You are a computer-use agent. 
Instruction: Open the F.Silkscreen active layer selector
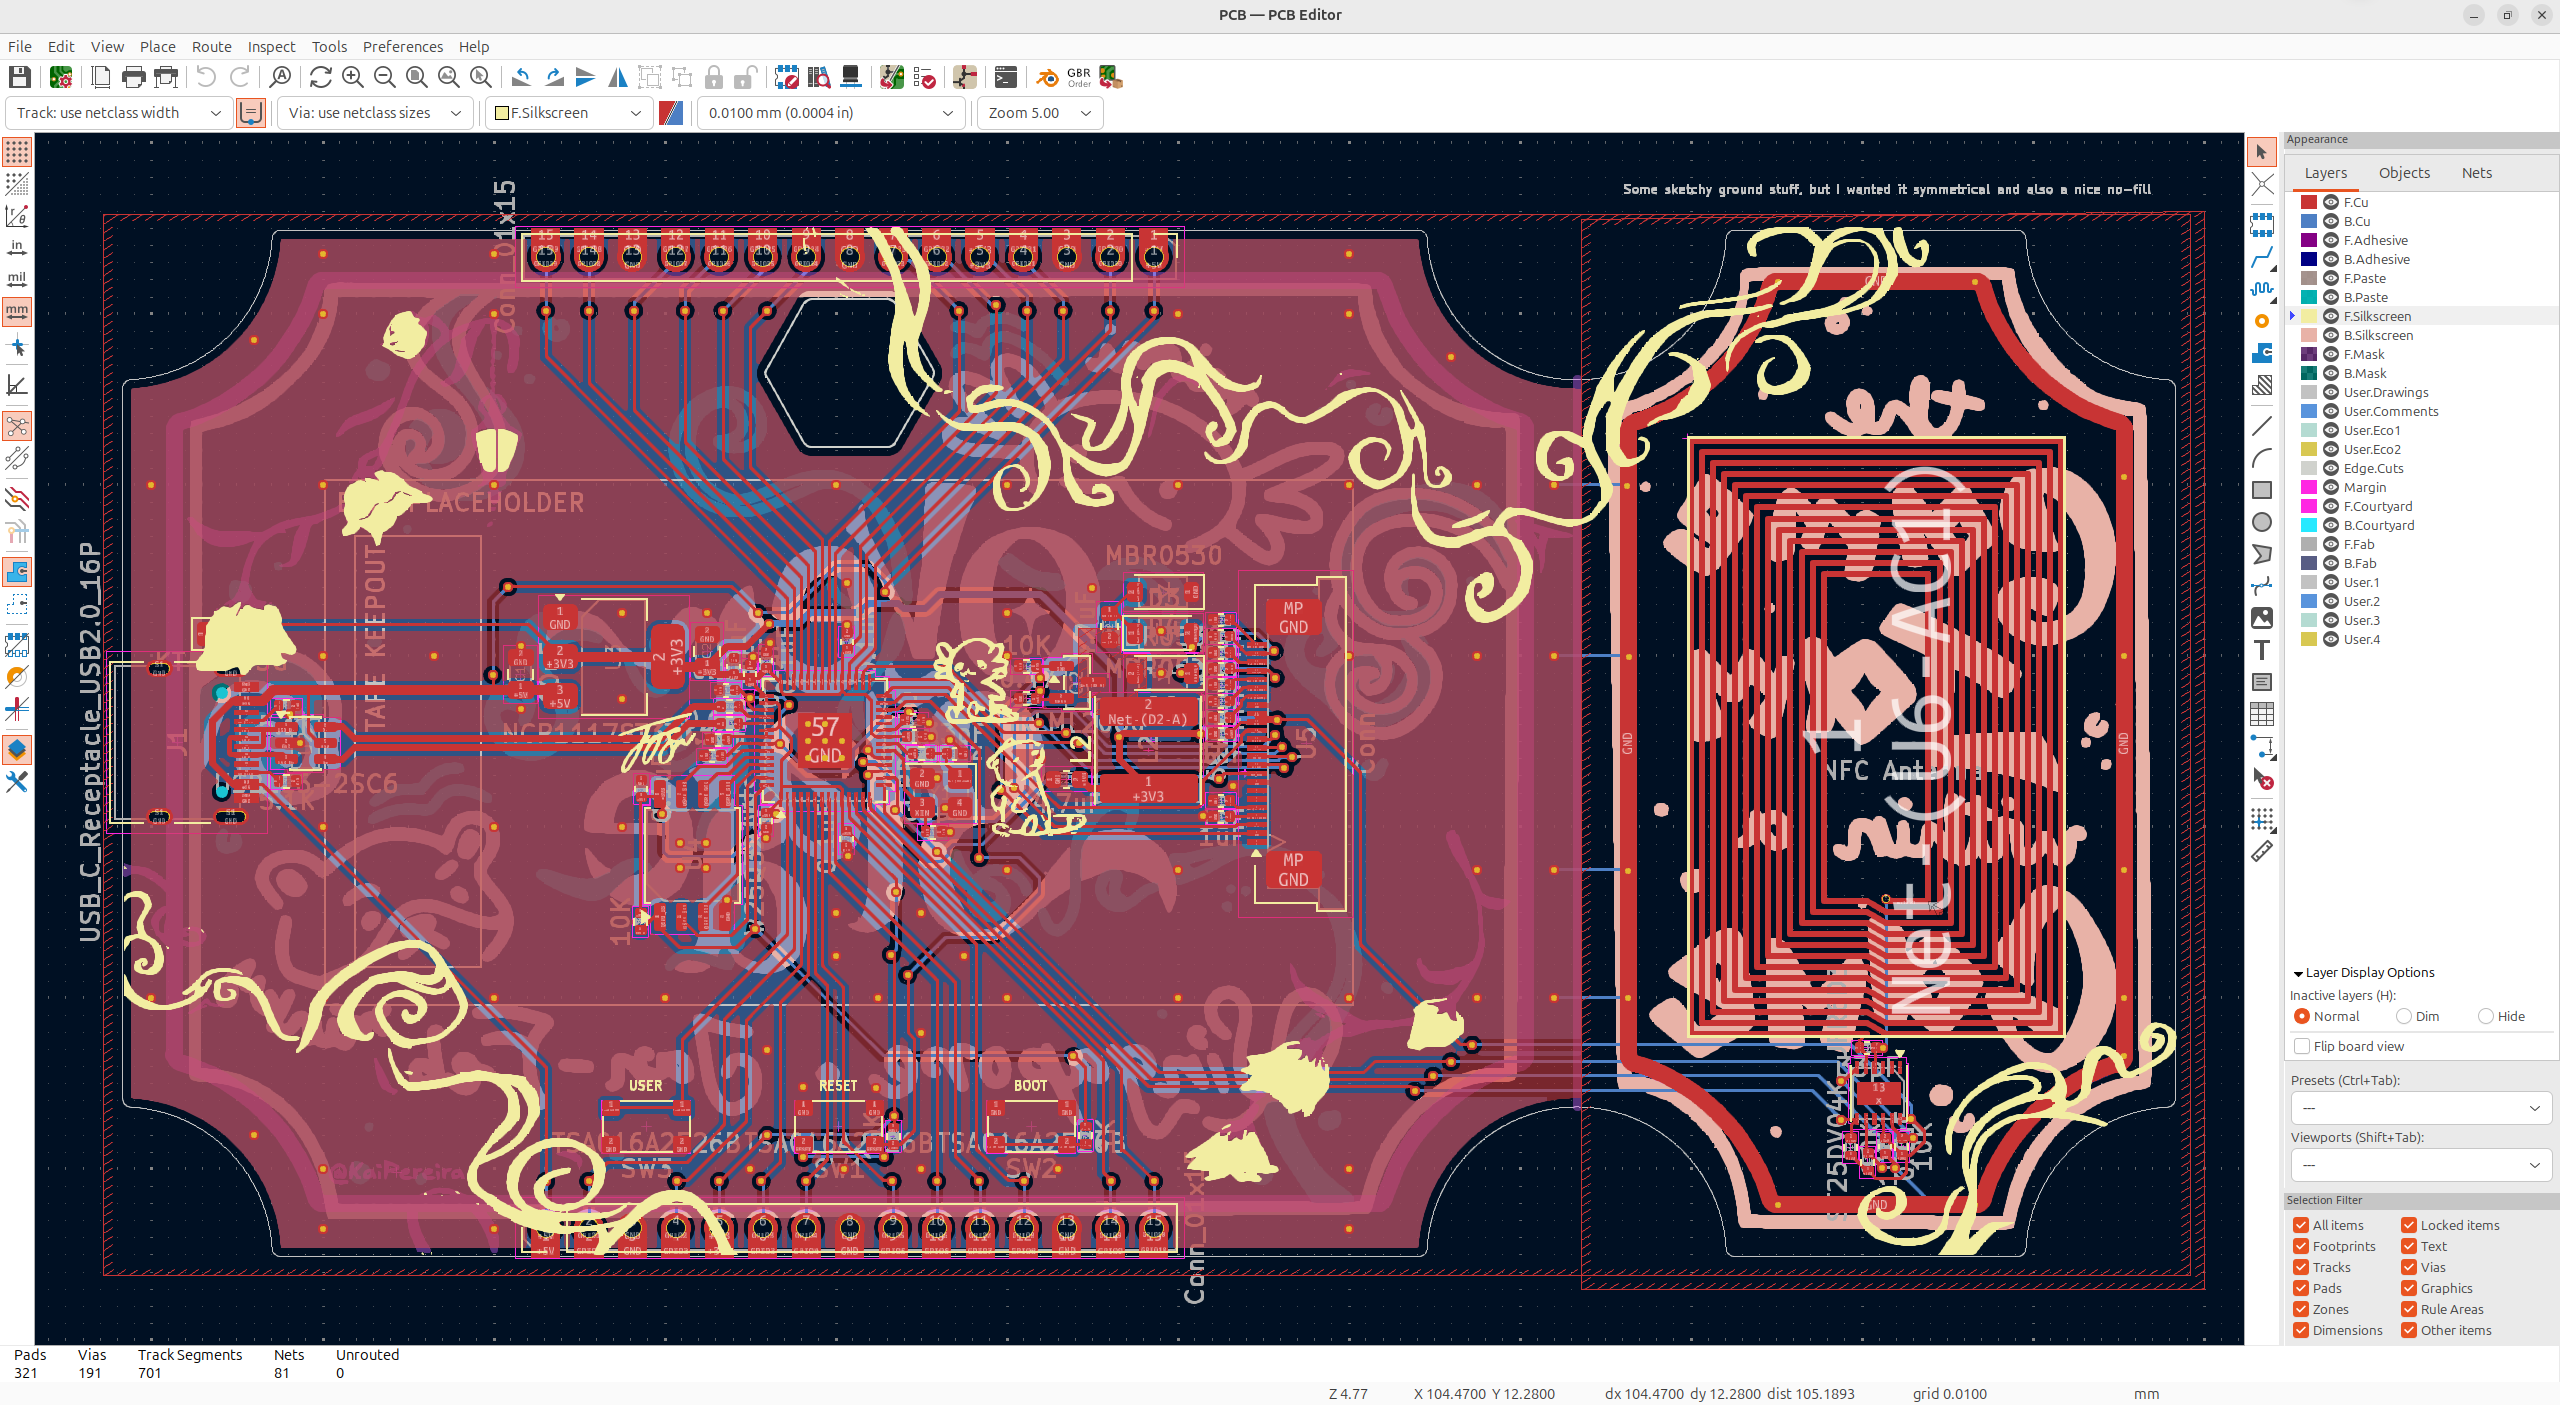click(569, 113)
